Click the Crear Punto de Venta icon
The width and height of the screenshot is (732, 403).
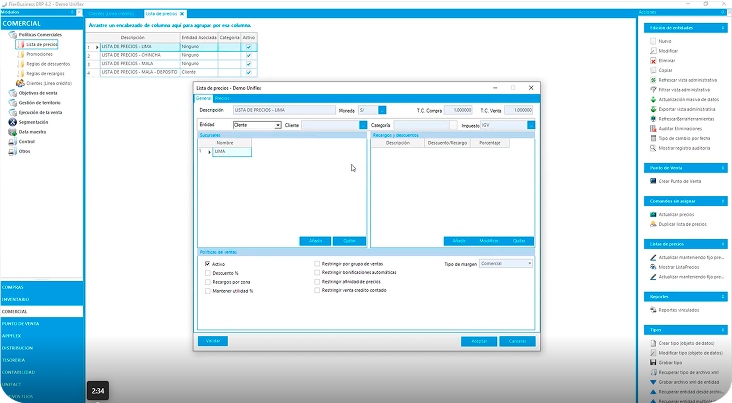pyautogui.click(x=651, y=181)
